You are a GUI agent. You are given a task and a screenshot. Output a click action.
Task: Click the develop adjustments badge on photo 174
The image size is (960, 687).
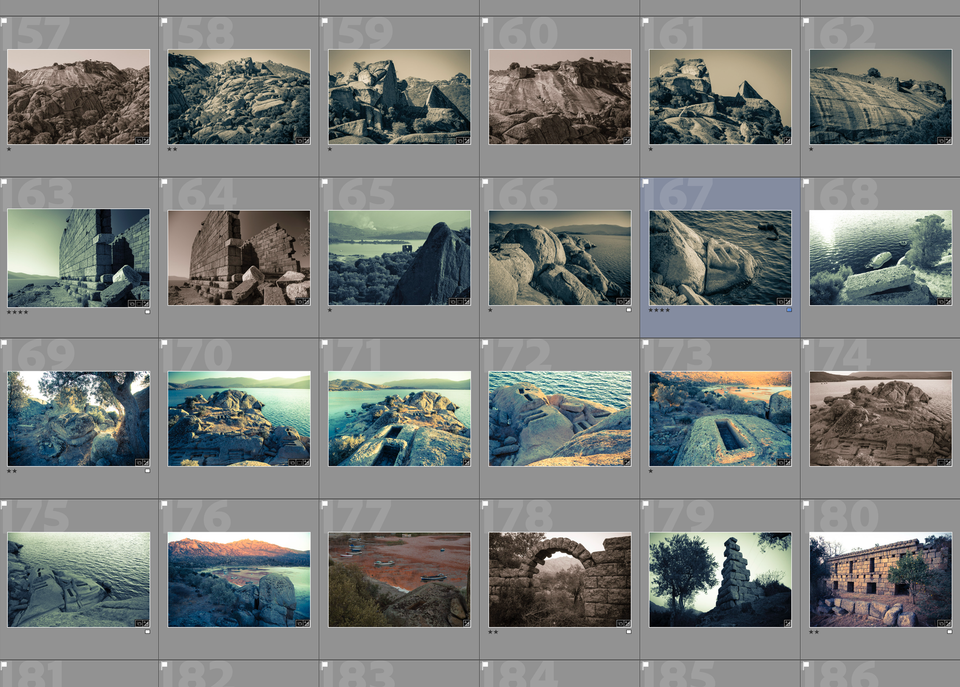(948, 462)
